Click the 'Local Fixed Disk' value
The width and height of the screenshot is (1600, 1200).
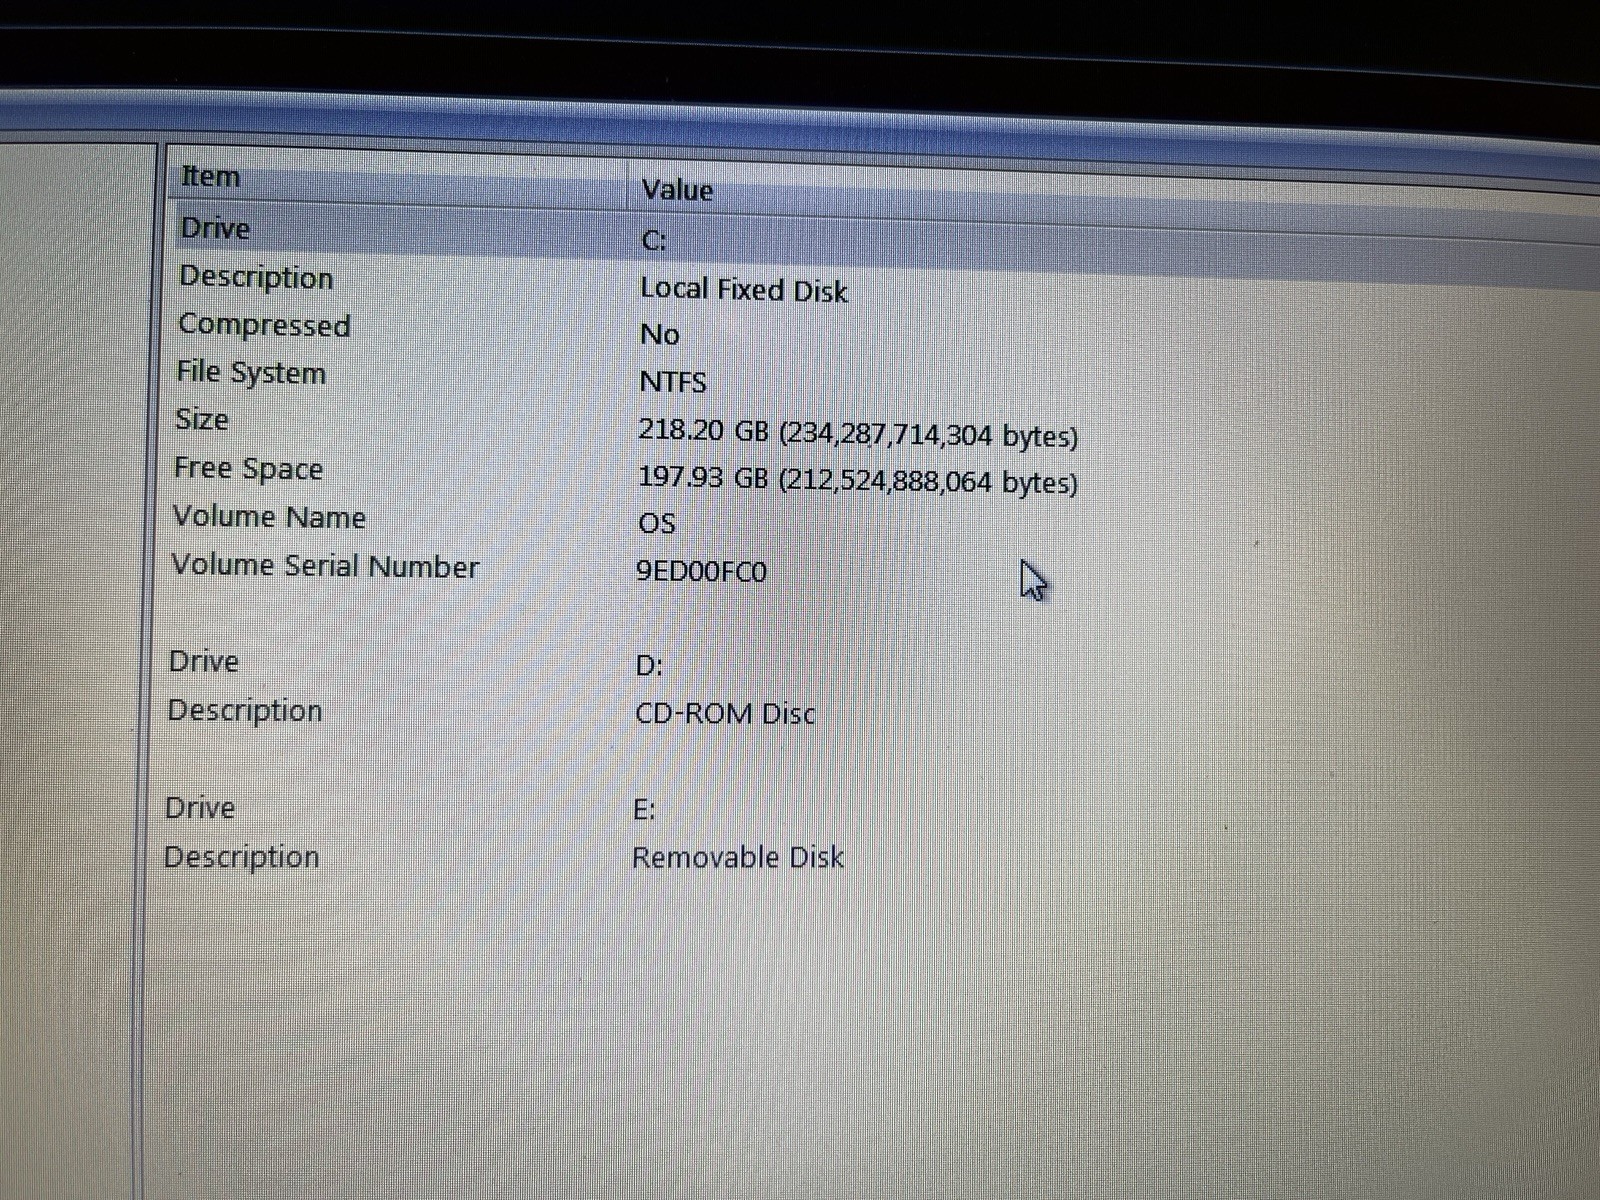point(743,290)
